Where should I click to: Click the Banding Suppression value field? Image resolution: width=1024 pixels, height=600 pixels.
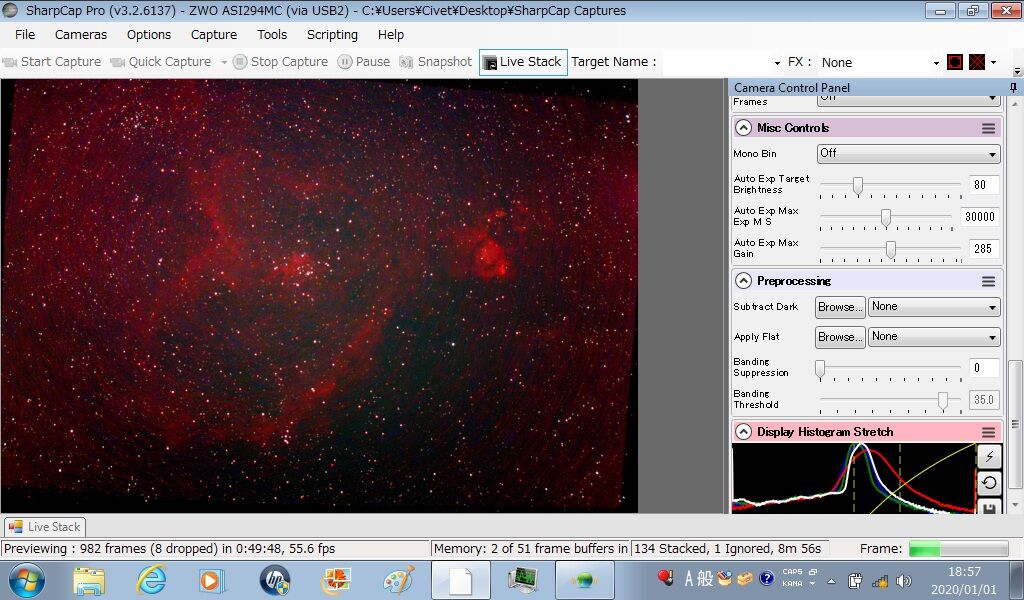[984, 368]
